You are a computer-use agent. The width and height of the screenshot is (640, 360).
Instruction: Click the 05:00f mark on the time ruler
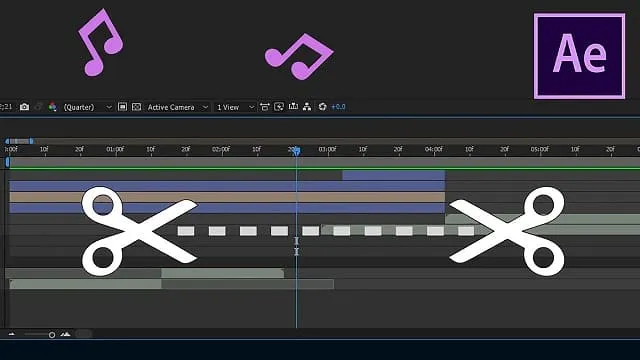tap(540, 149)
